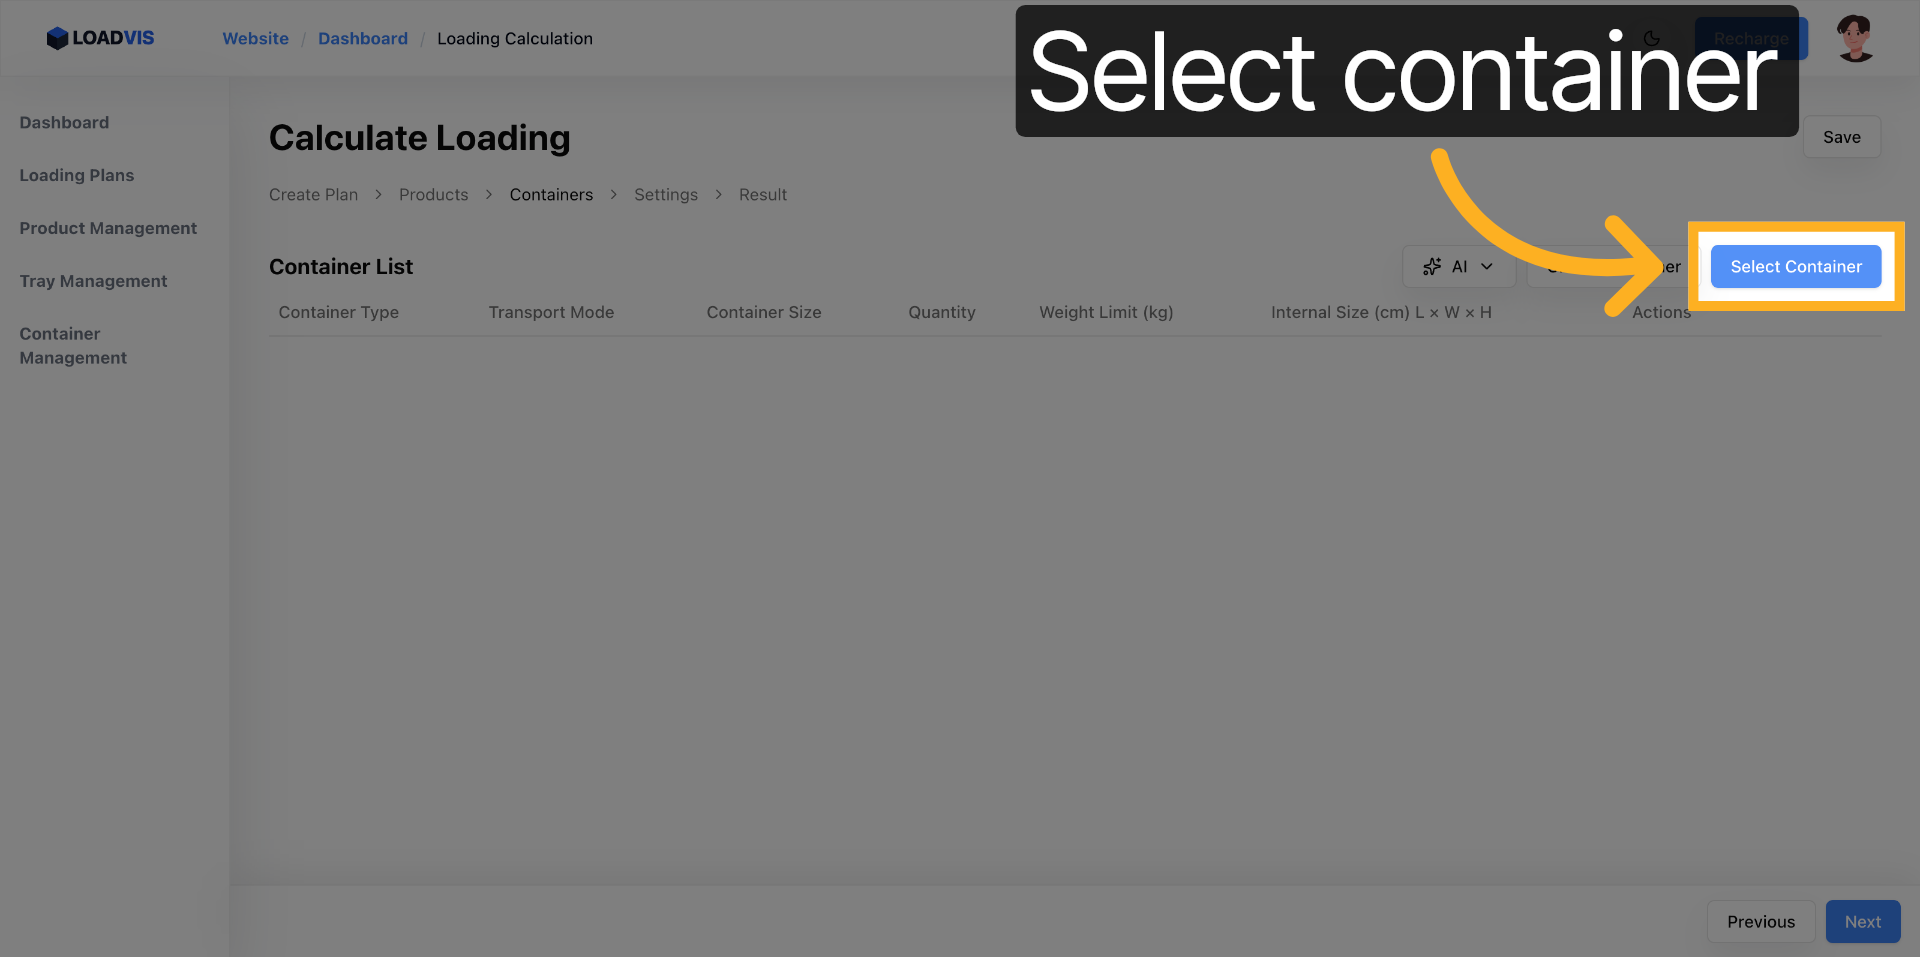Follow the Dashboard breadcrumb link

363,38
